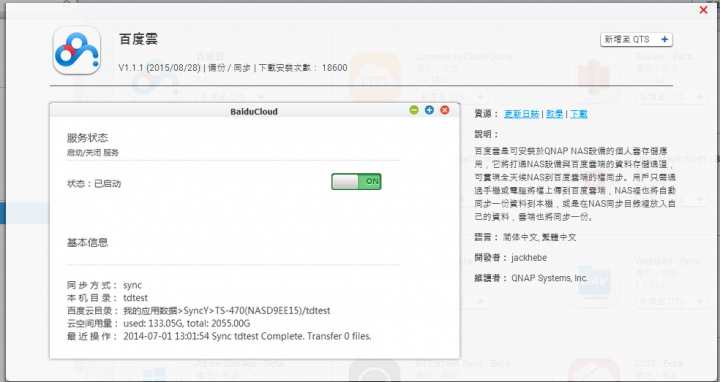
Task: Maximize the BaiduCloud window with blue plus icon
Action: tap(429, 110)
